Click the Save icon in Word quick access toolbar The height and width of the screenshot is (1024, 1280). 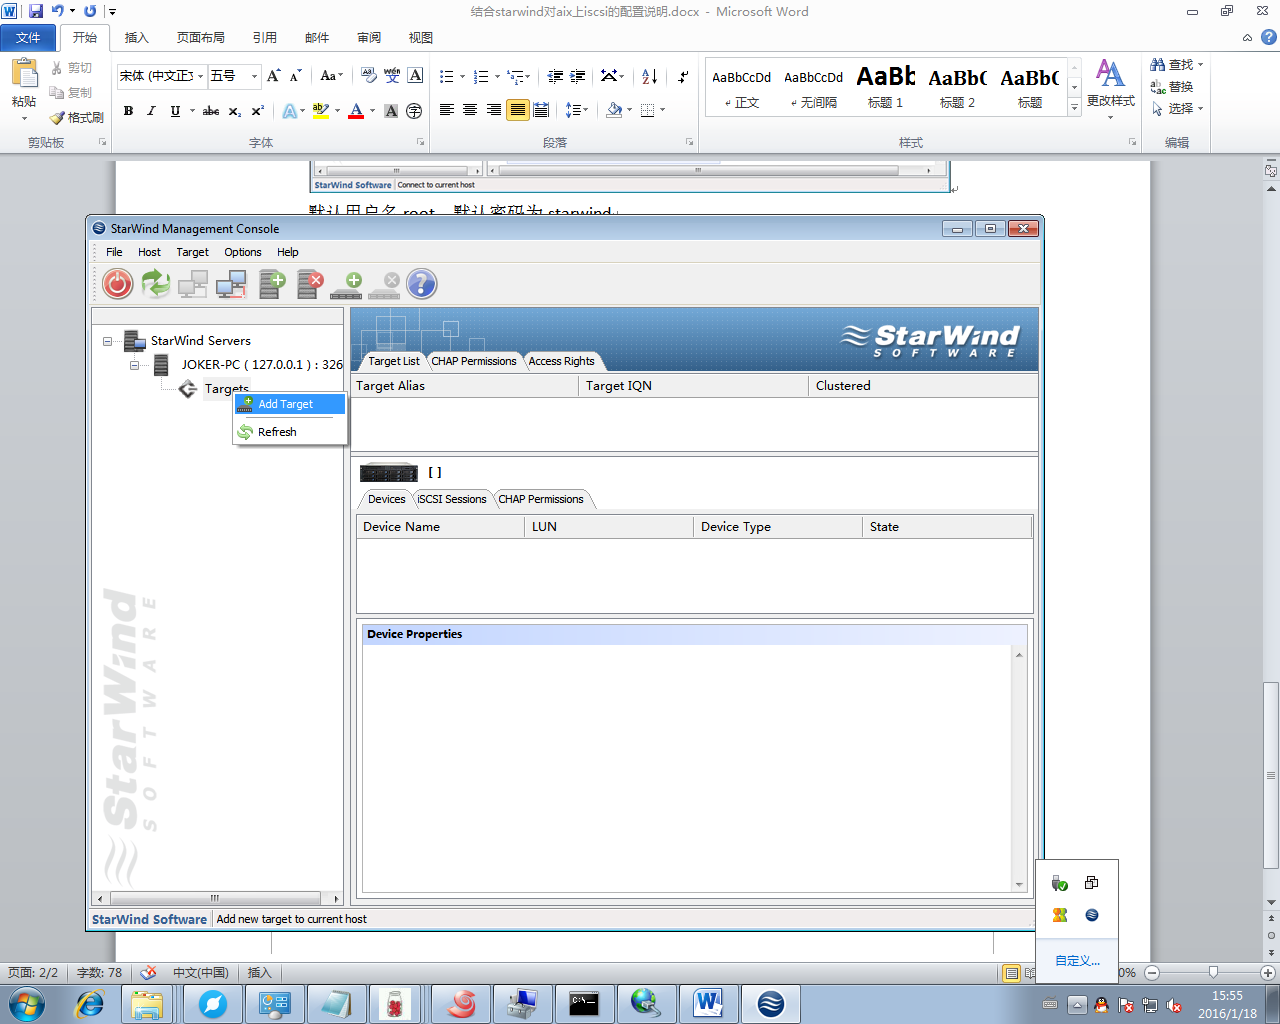(x=36, y=11)
